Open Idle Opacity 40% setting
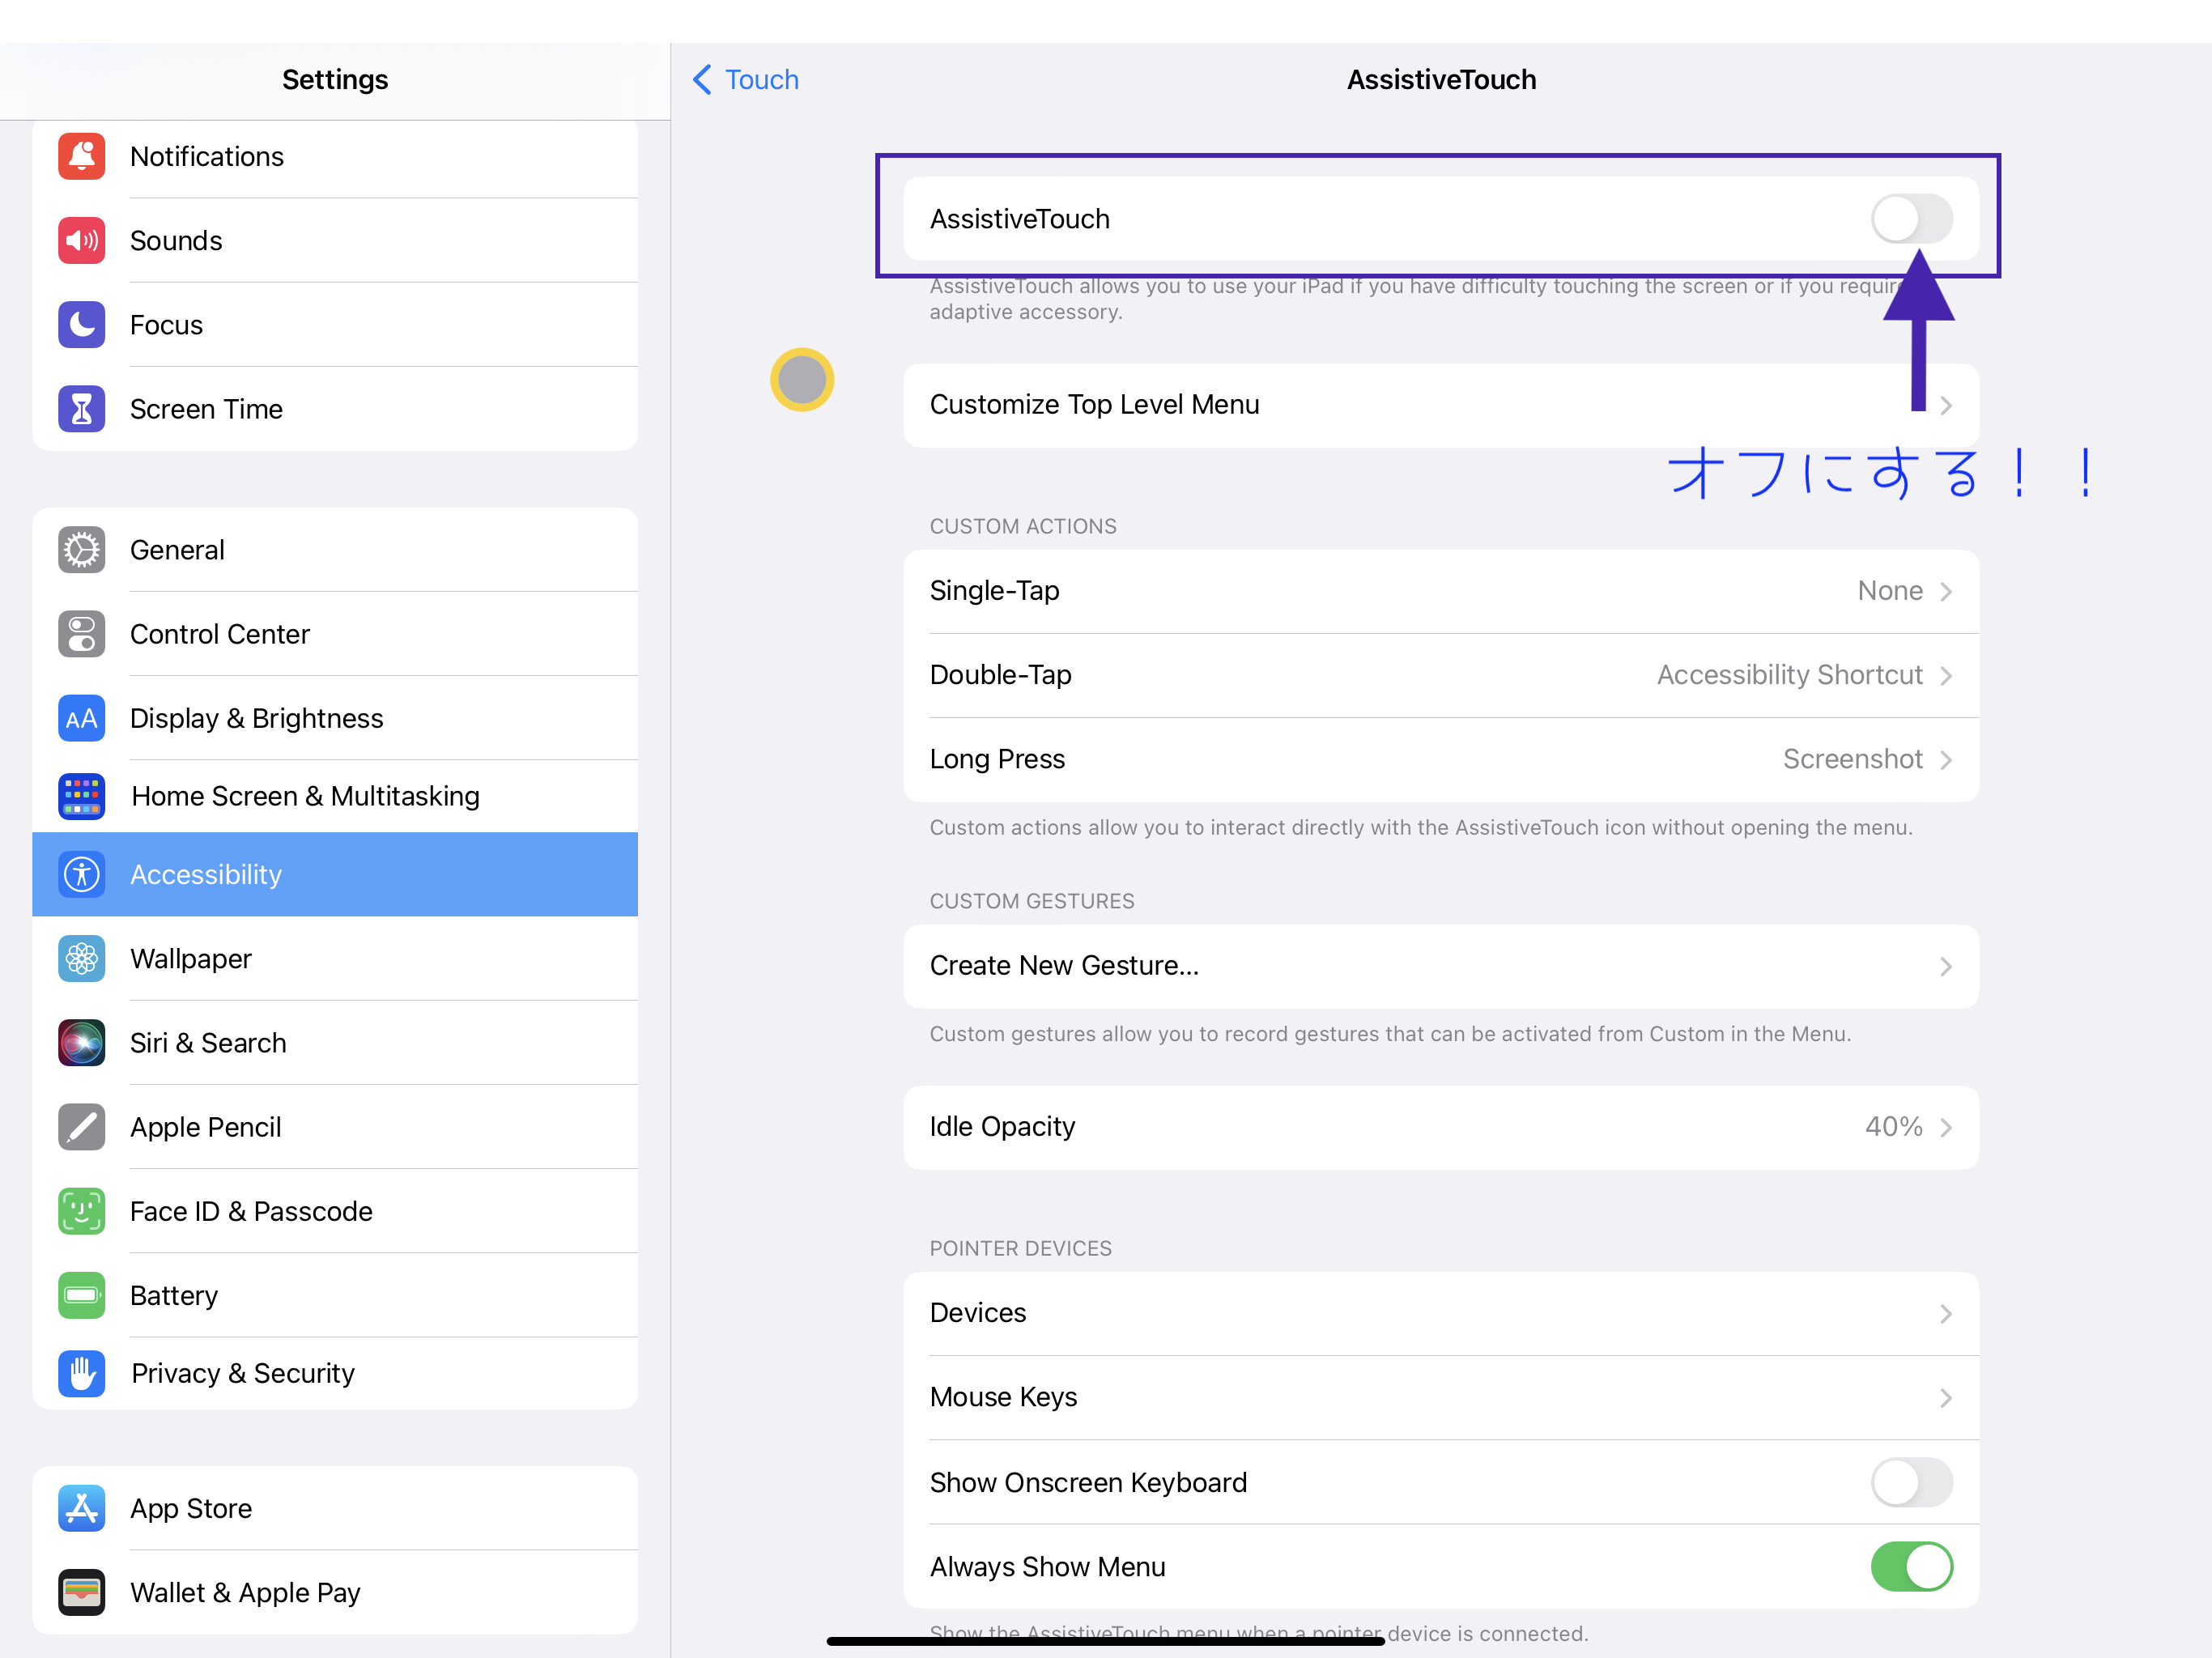 pos(1440,1127)
